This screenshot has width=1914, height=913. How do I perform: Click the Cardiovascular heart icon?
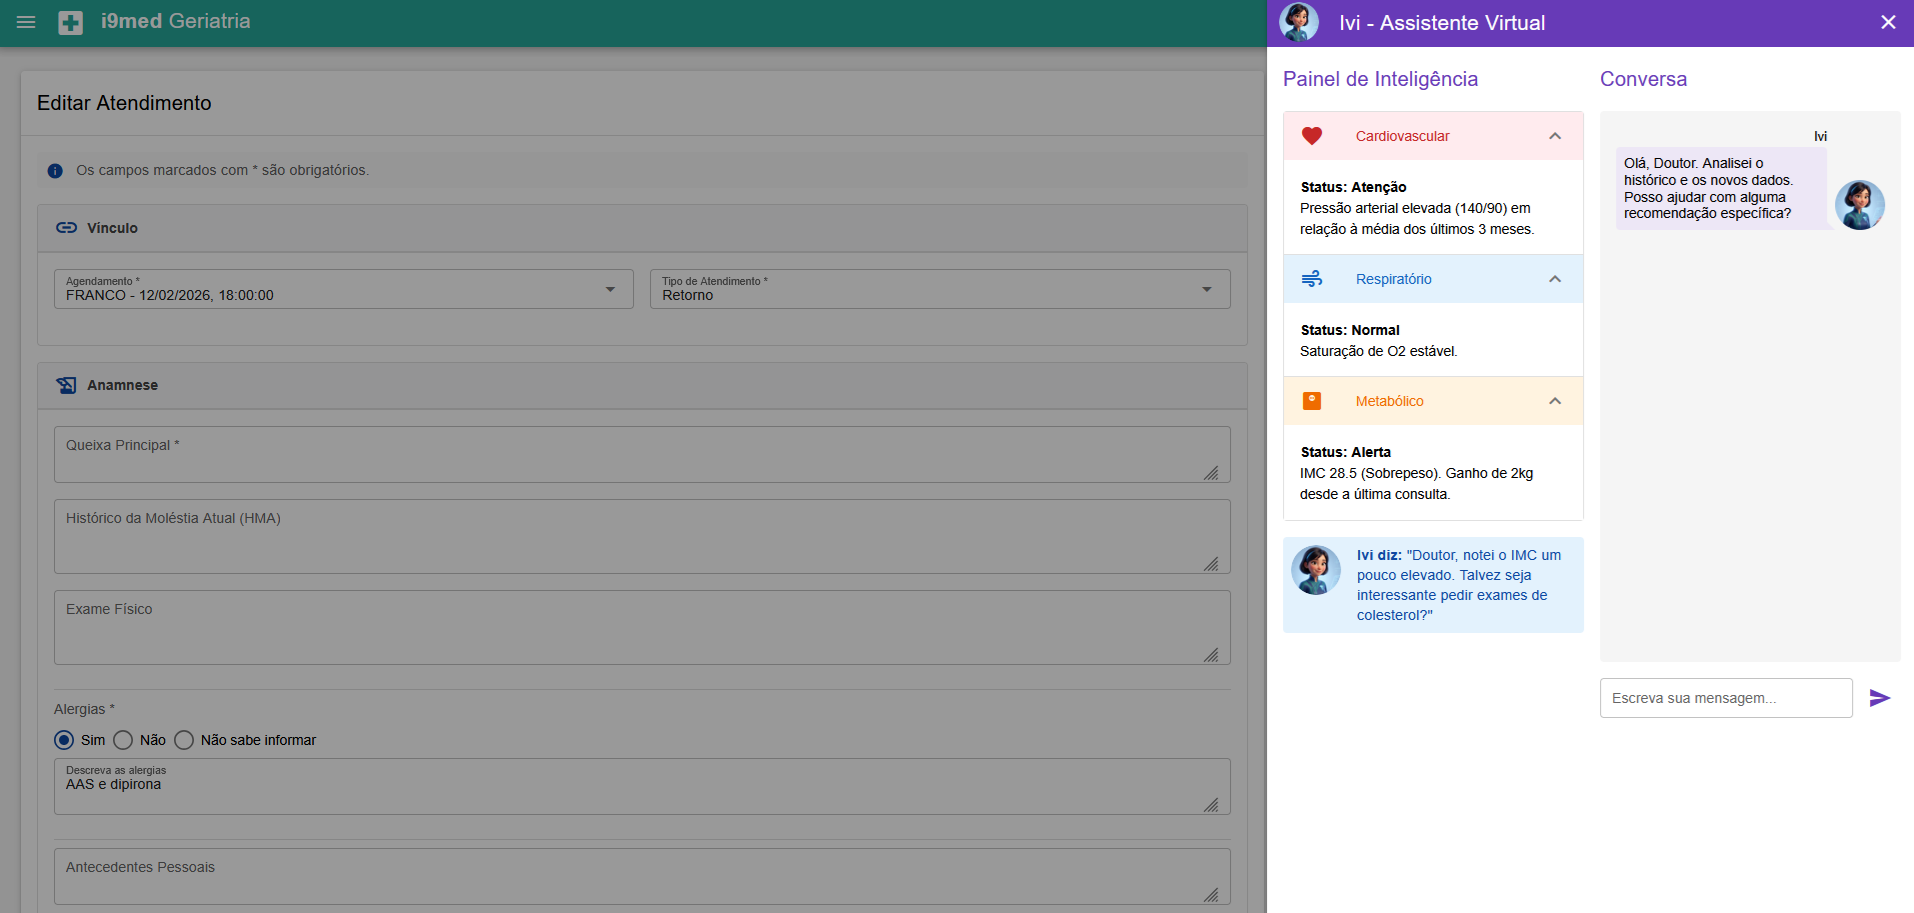[x=1312, y=136]
